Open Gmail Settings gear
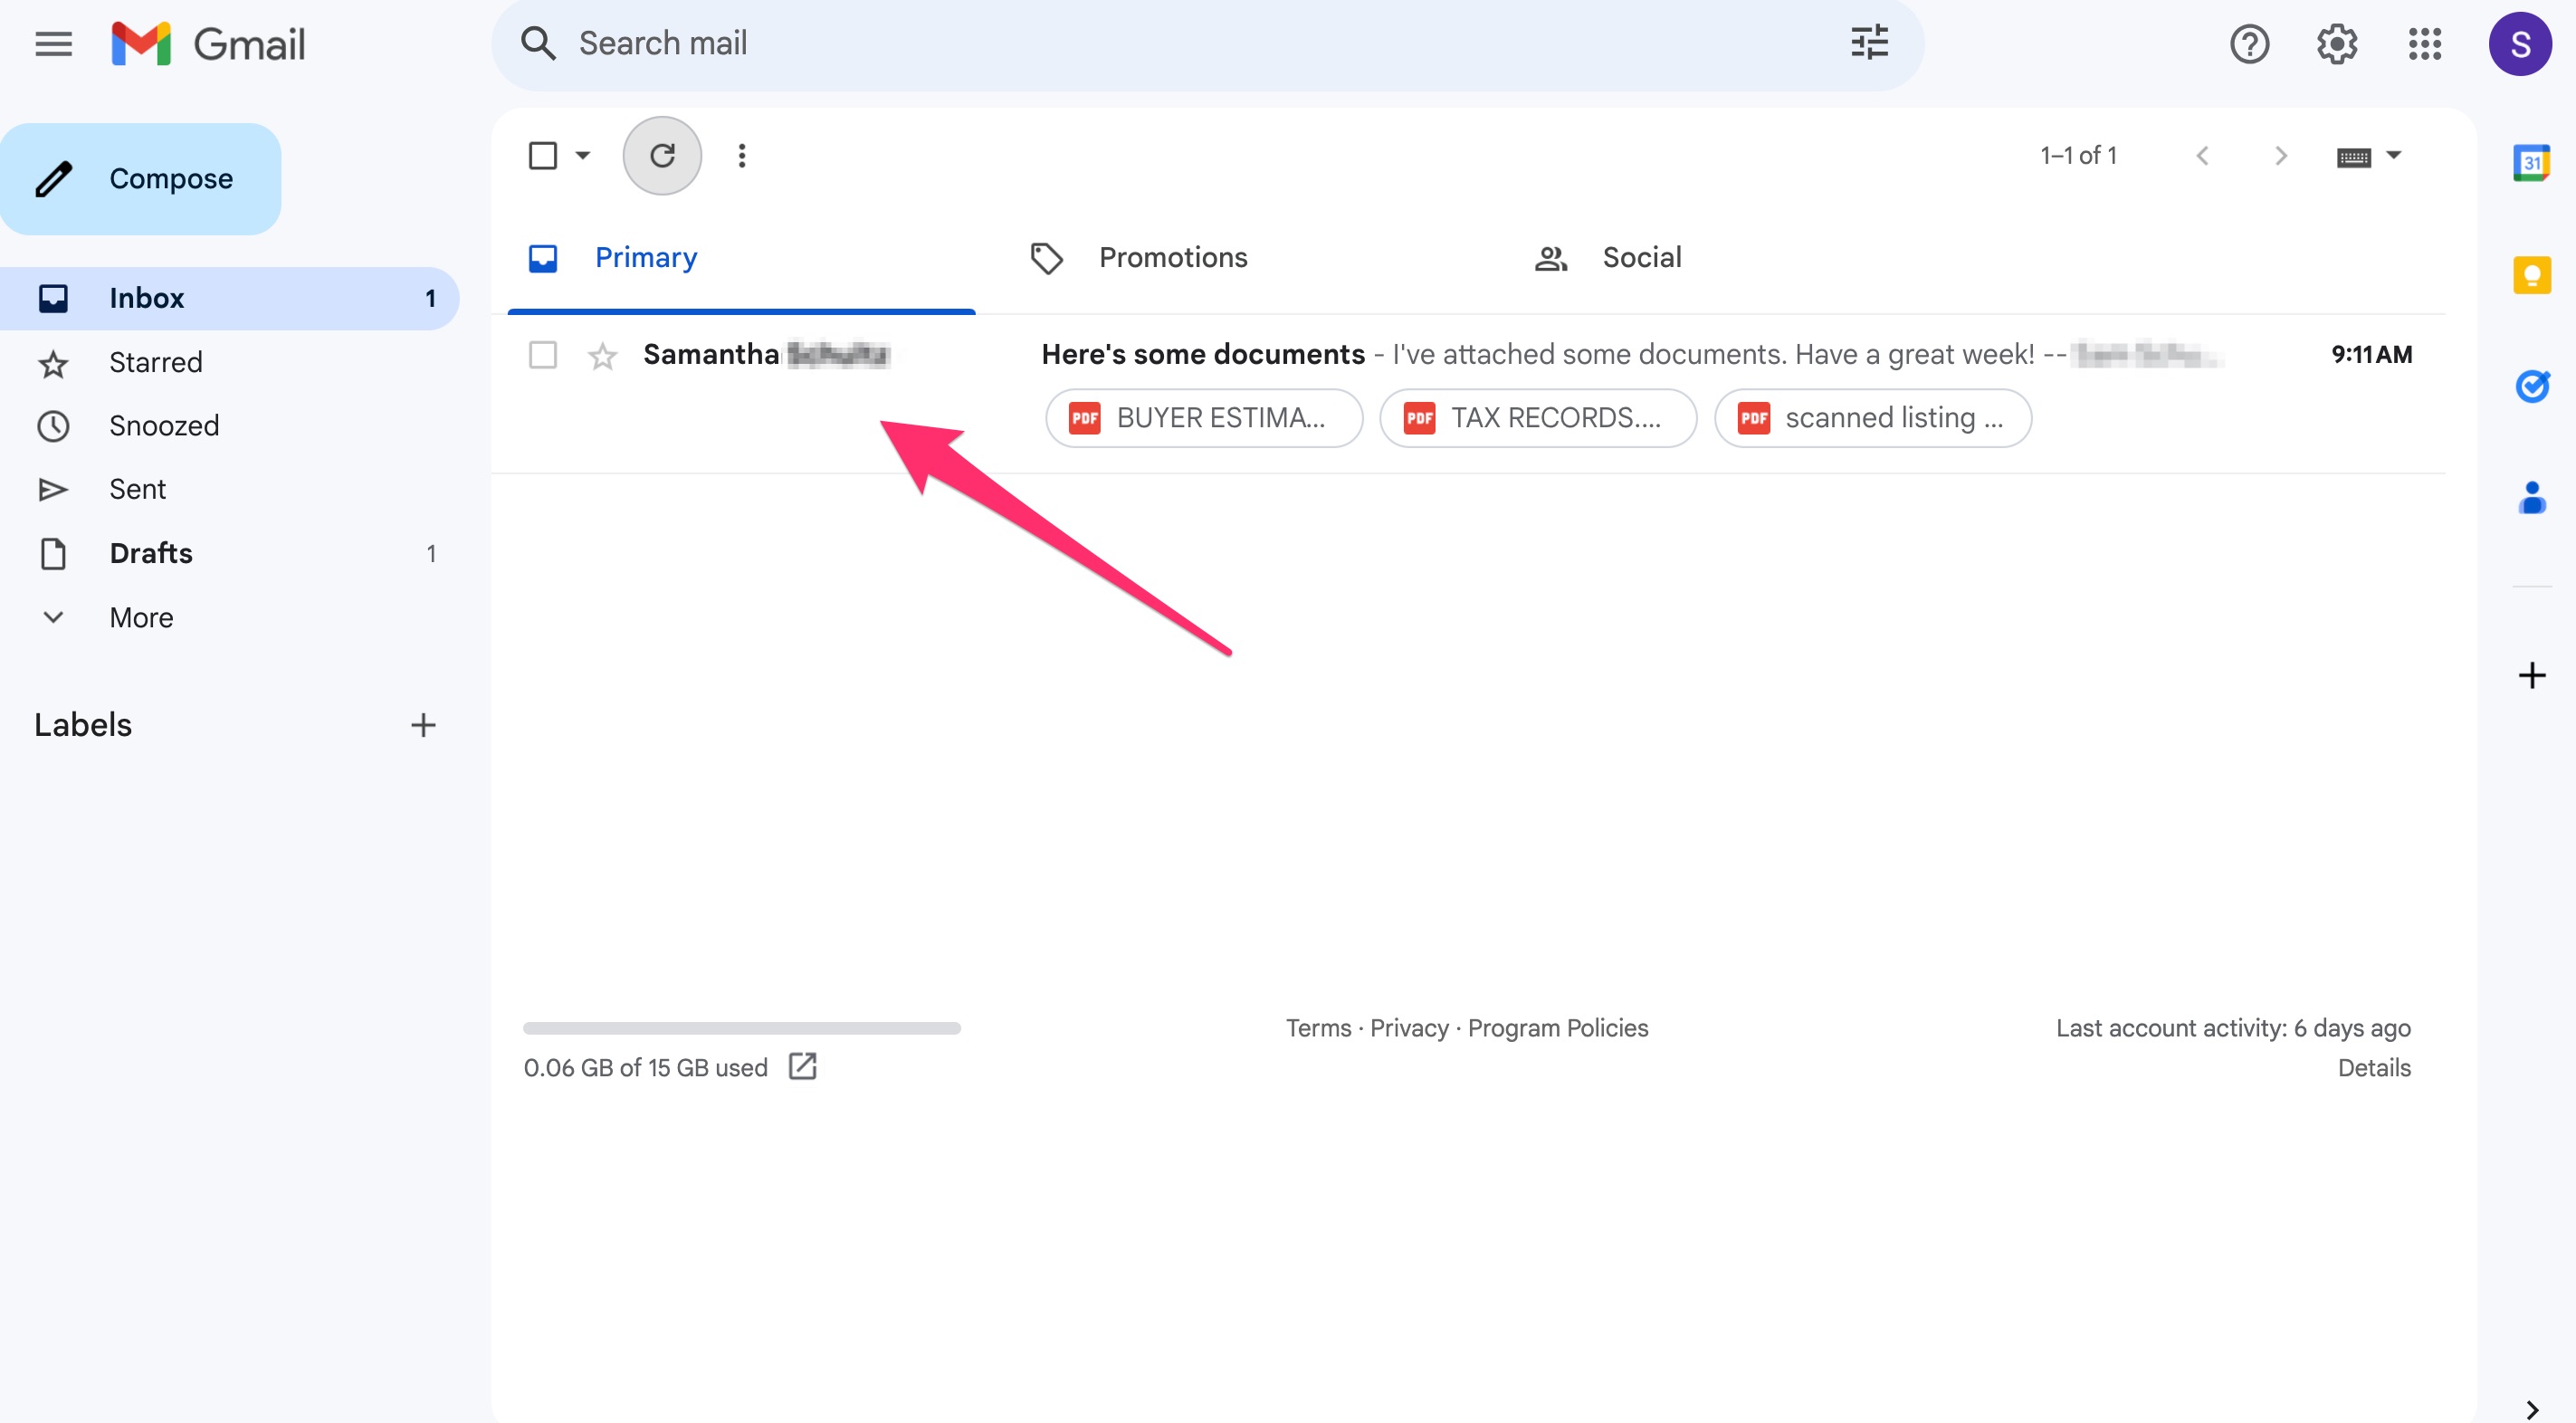The width and height of the screenshot is (2576, 1423). click(2337, 43)
